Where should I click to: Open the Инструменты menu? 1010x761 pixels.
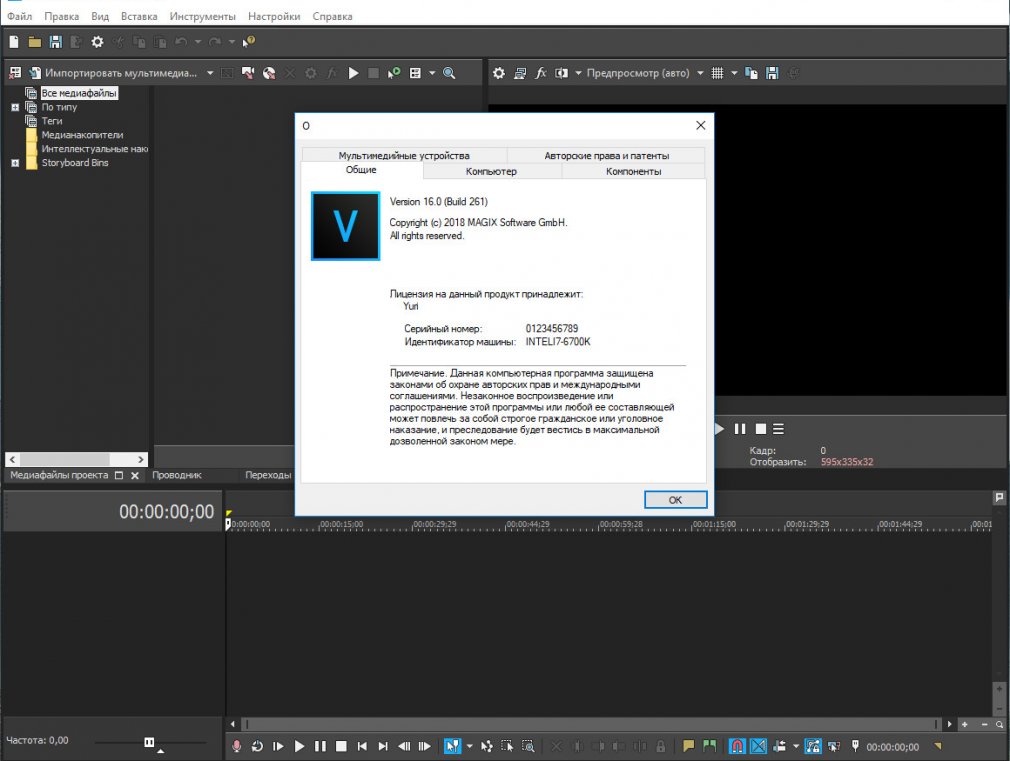[202, 16]
